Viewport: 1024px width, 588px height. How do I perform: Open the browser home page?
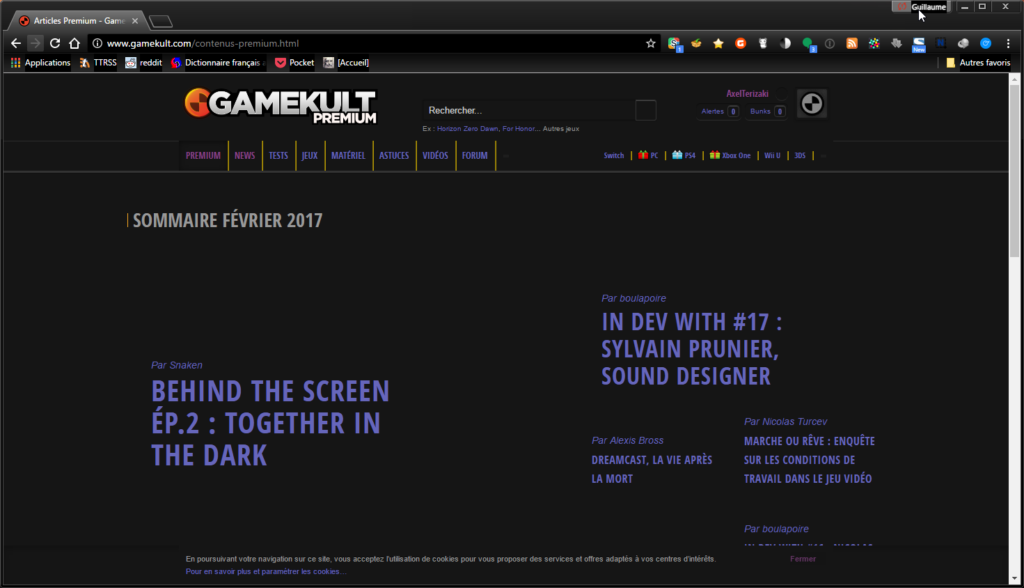coord(74,43)
